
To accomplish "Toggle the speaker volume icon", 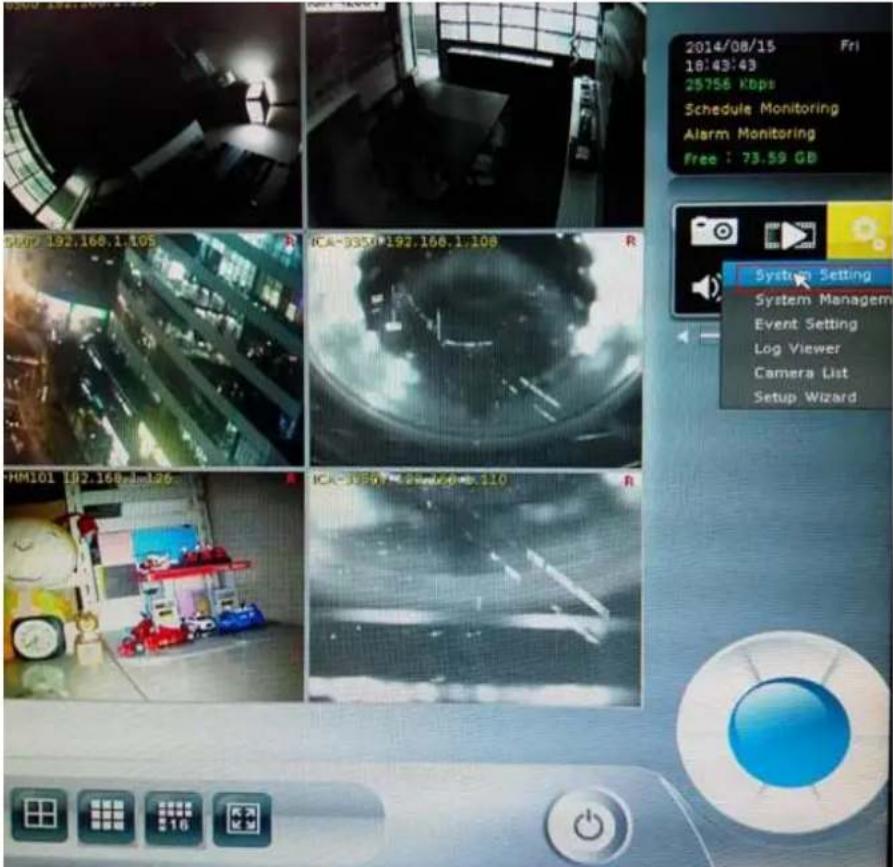I will 706,287.
